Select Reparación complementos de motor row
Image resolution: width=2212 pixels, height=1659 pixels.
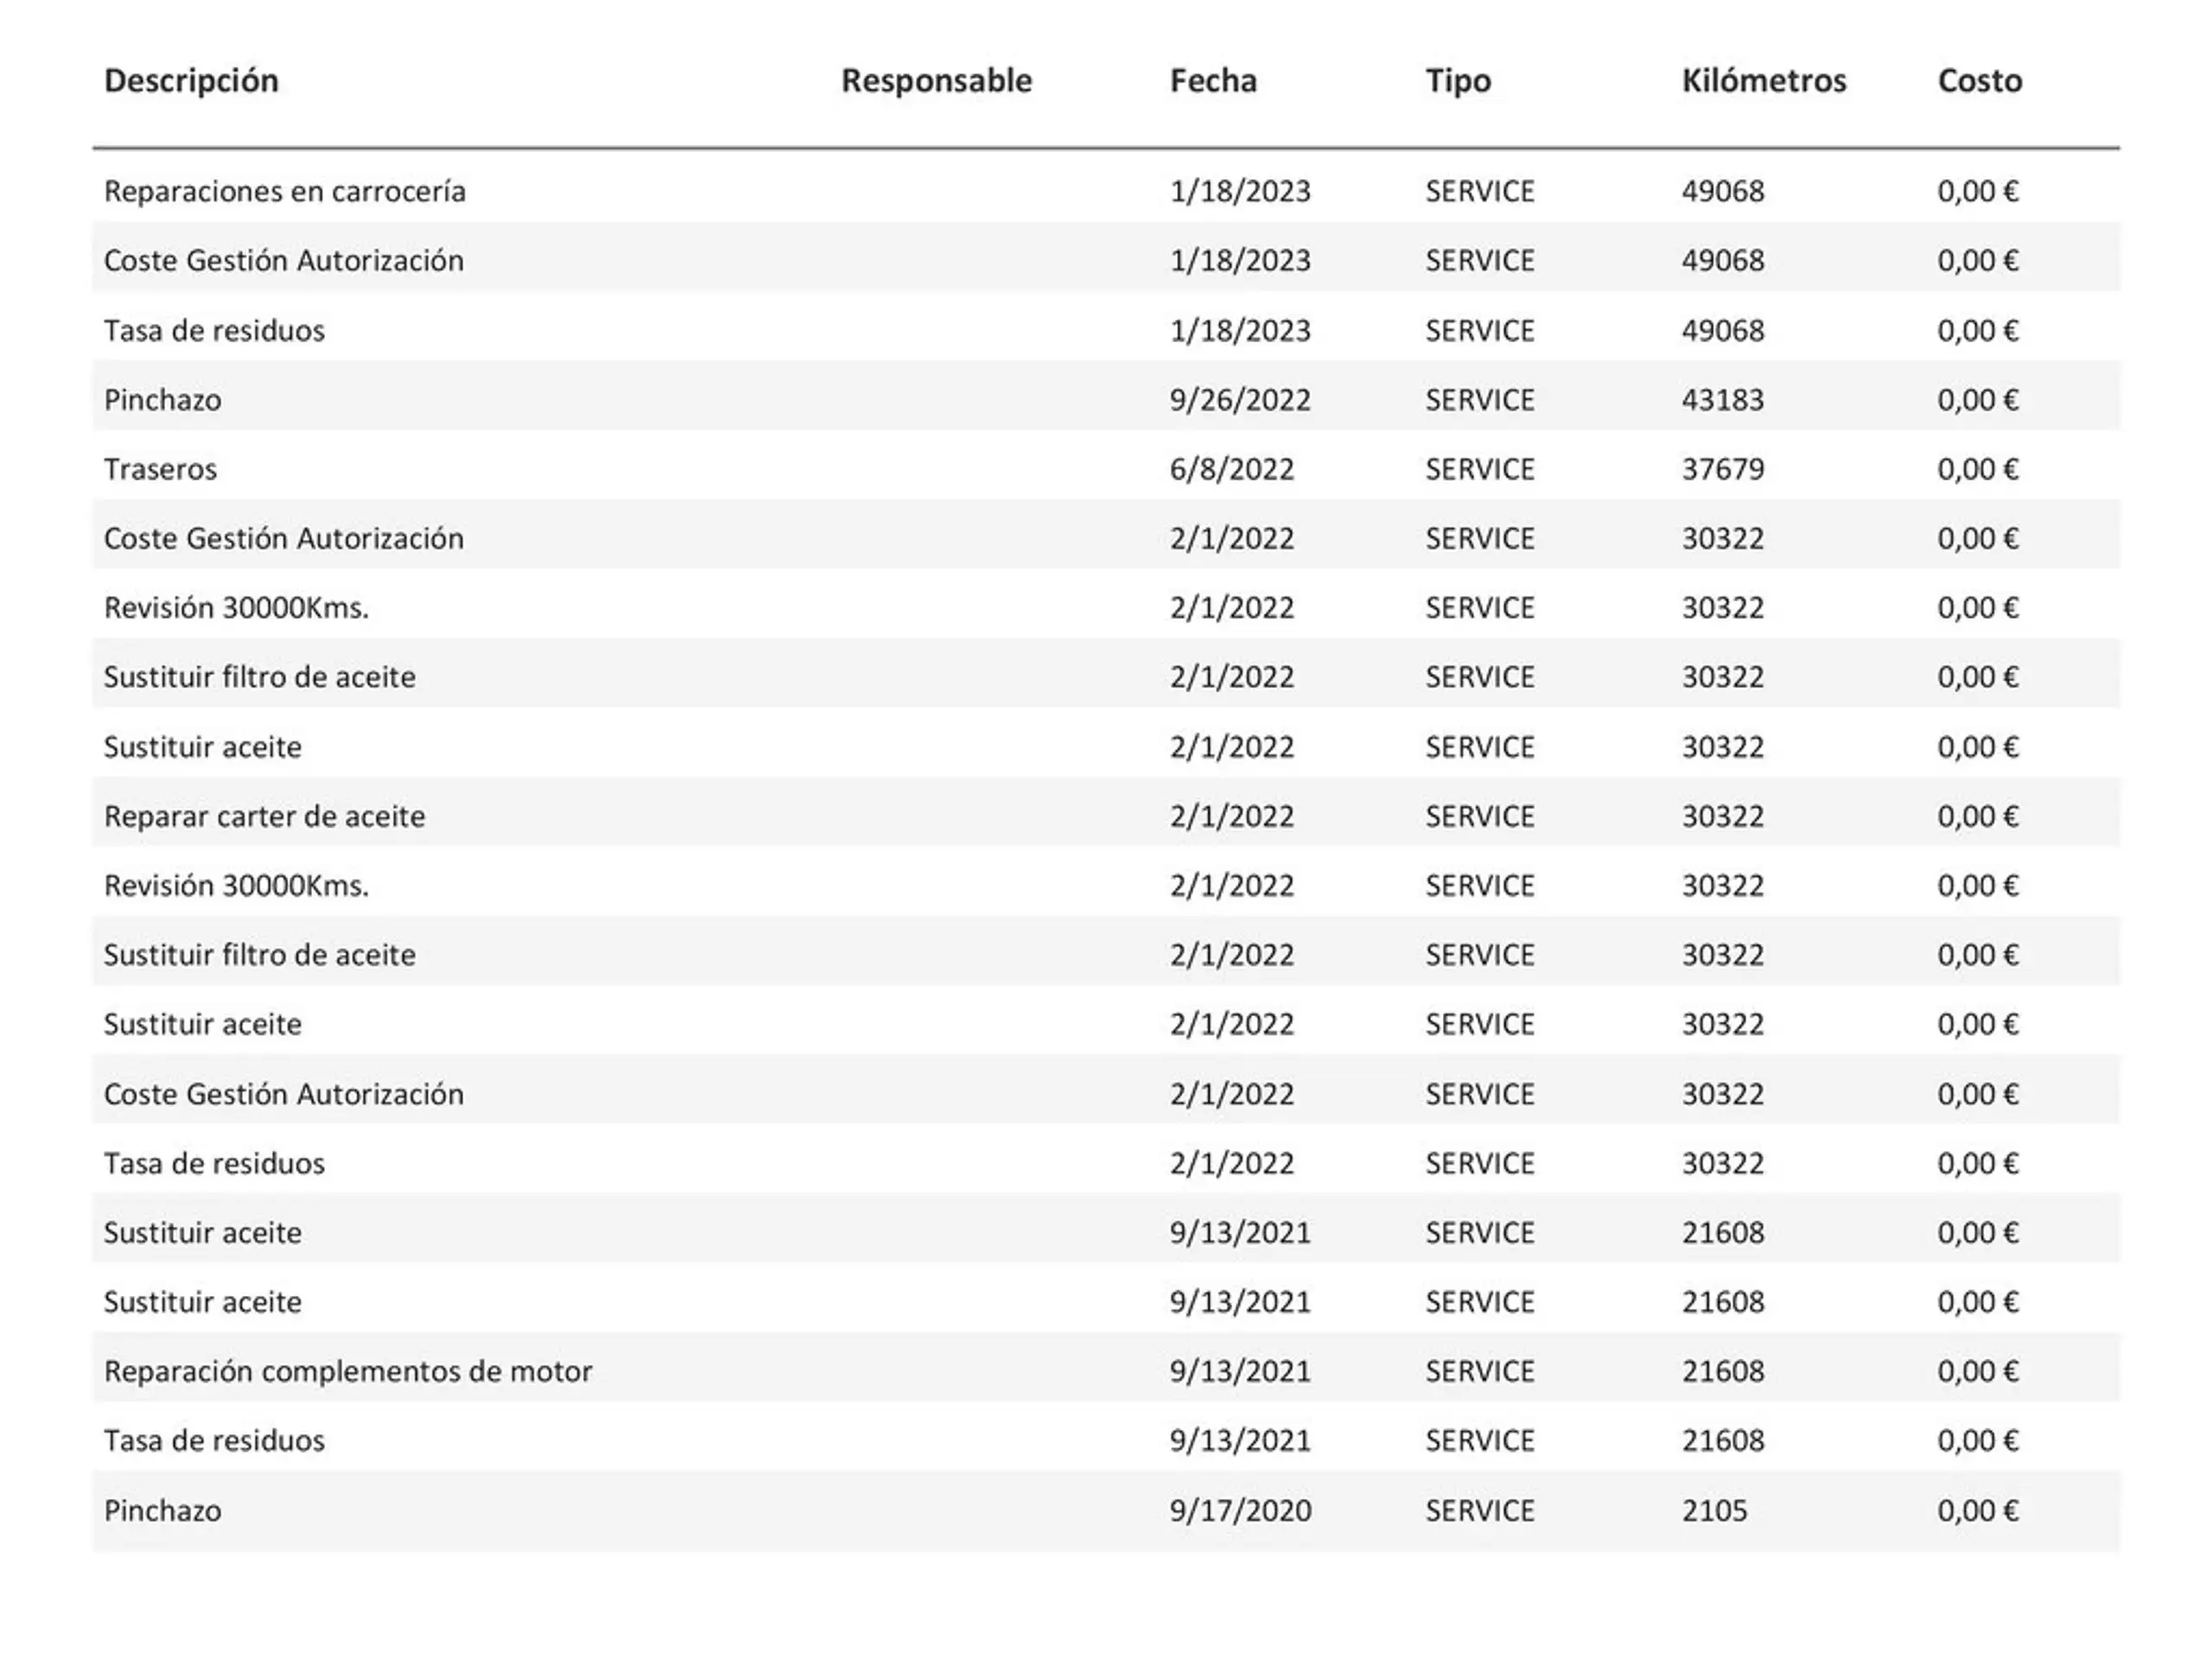point(1106,1371)
